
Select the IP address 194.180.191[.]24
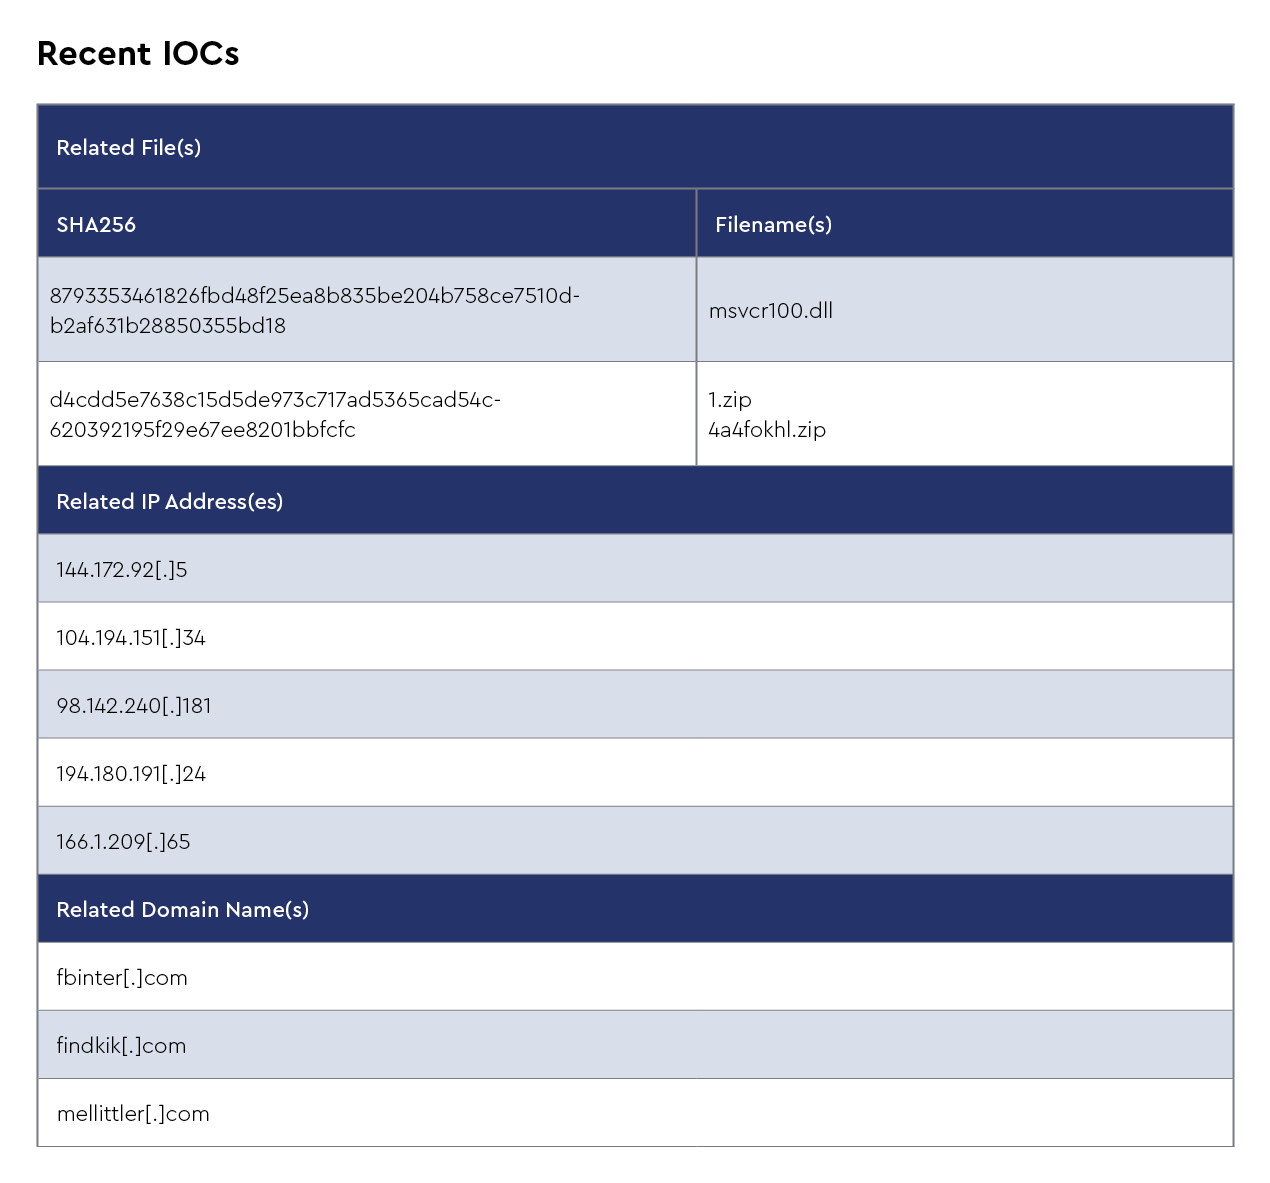131,774
